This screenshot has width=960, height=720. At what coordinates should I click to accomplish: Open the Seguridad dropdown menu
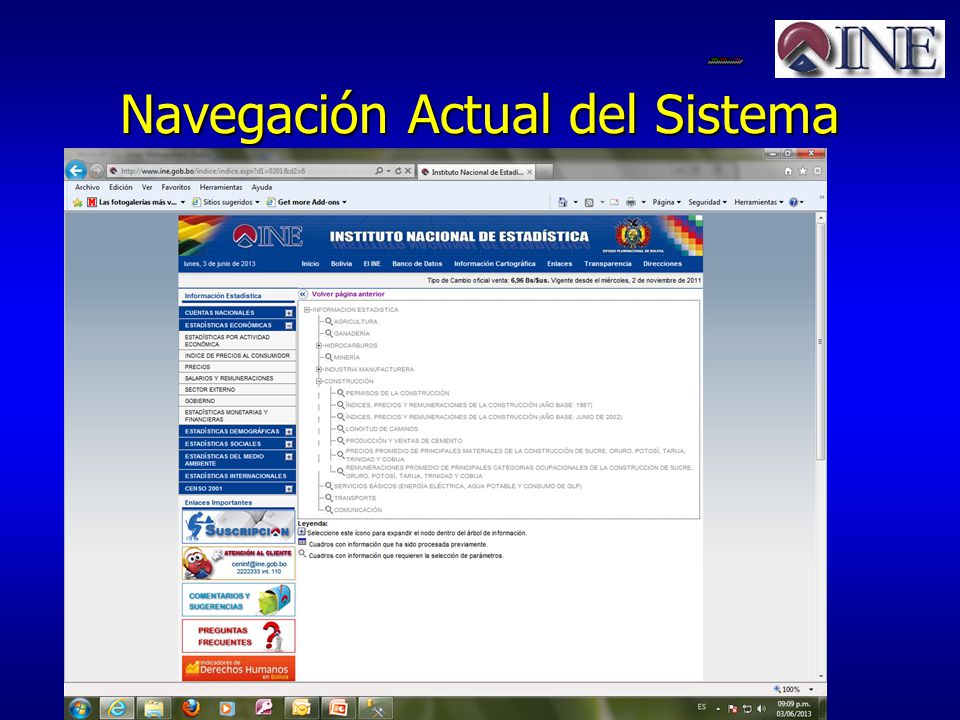click(708, 202)
